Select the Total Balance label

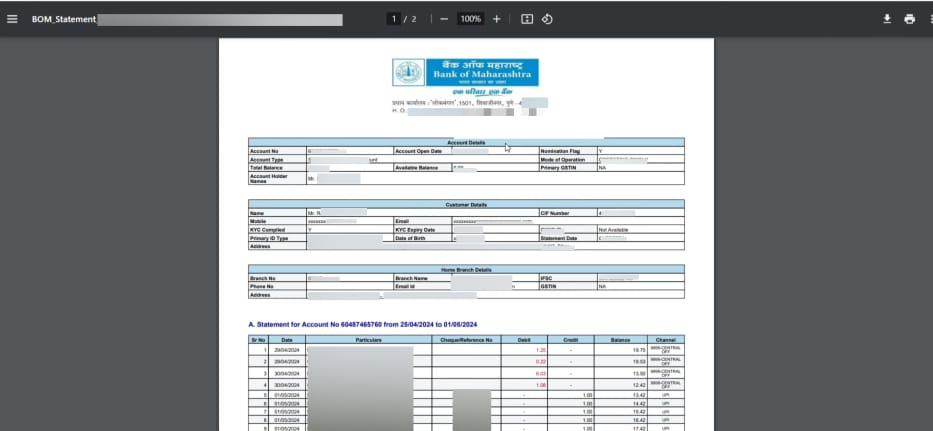coord(265,168)
